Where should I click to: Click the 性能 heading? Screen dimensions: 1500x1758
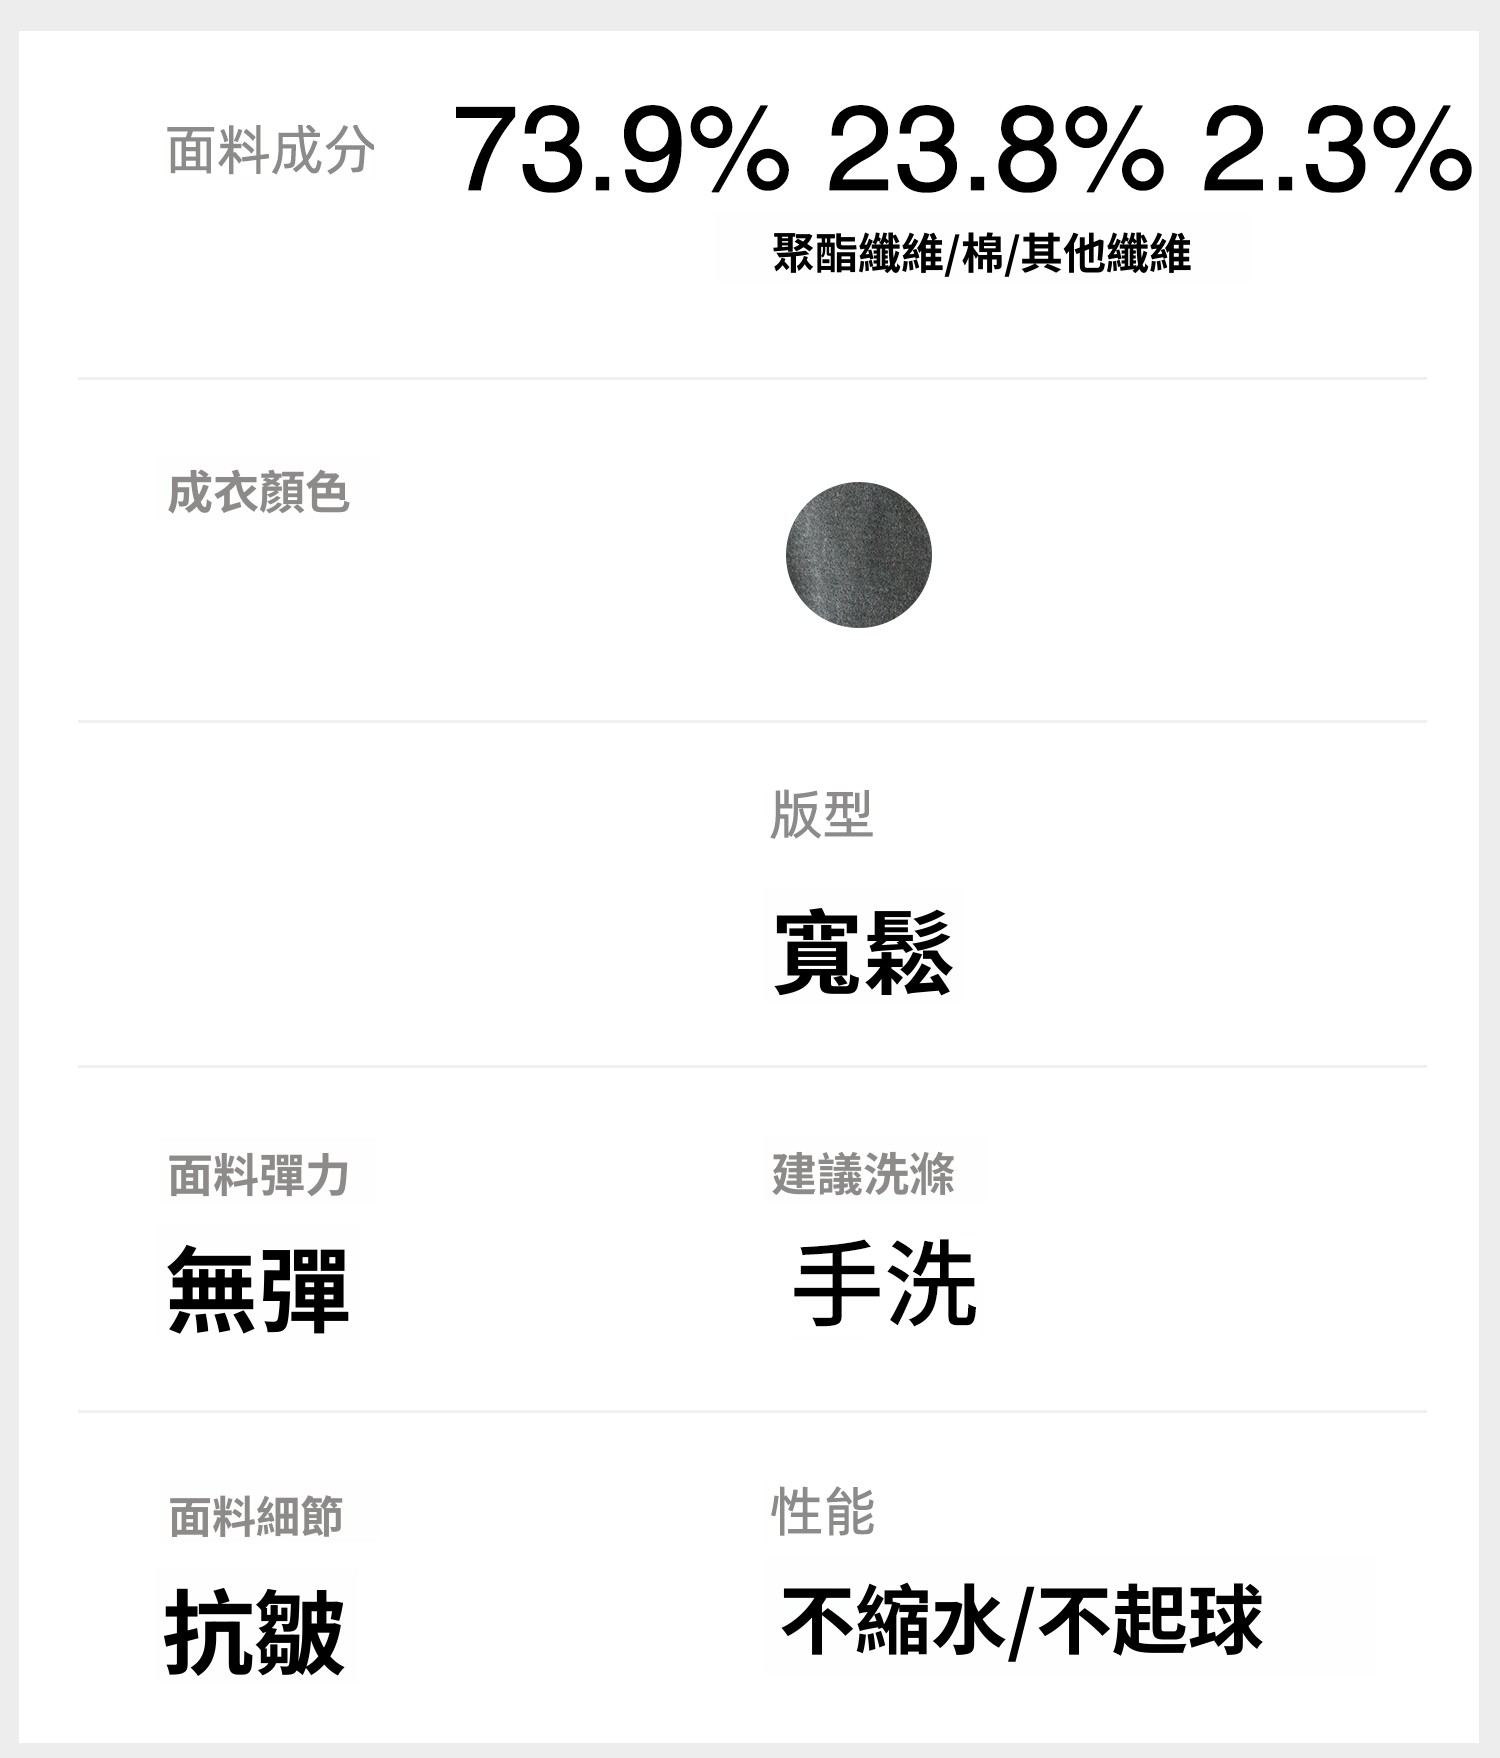[x=822, y=1511]
